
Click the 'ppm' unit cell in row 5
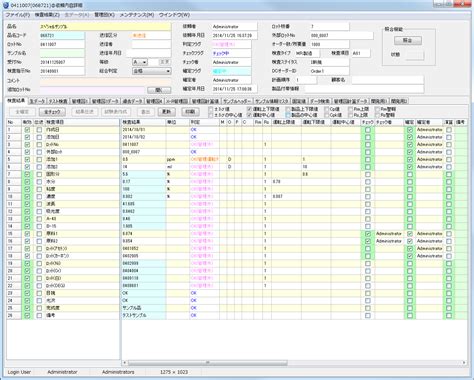tap(177, 159)
